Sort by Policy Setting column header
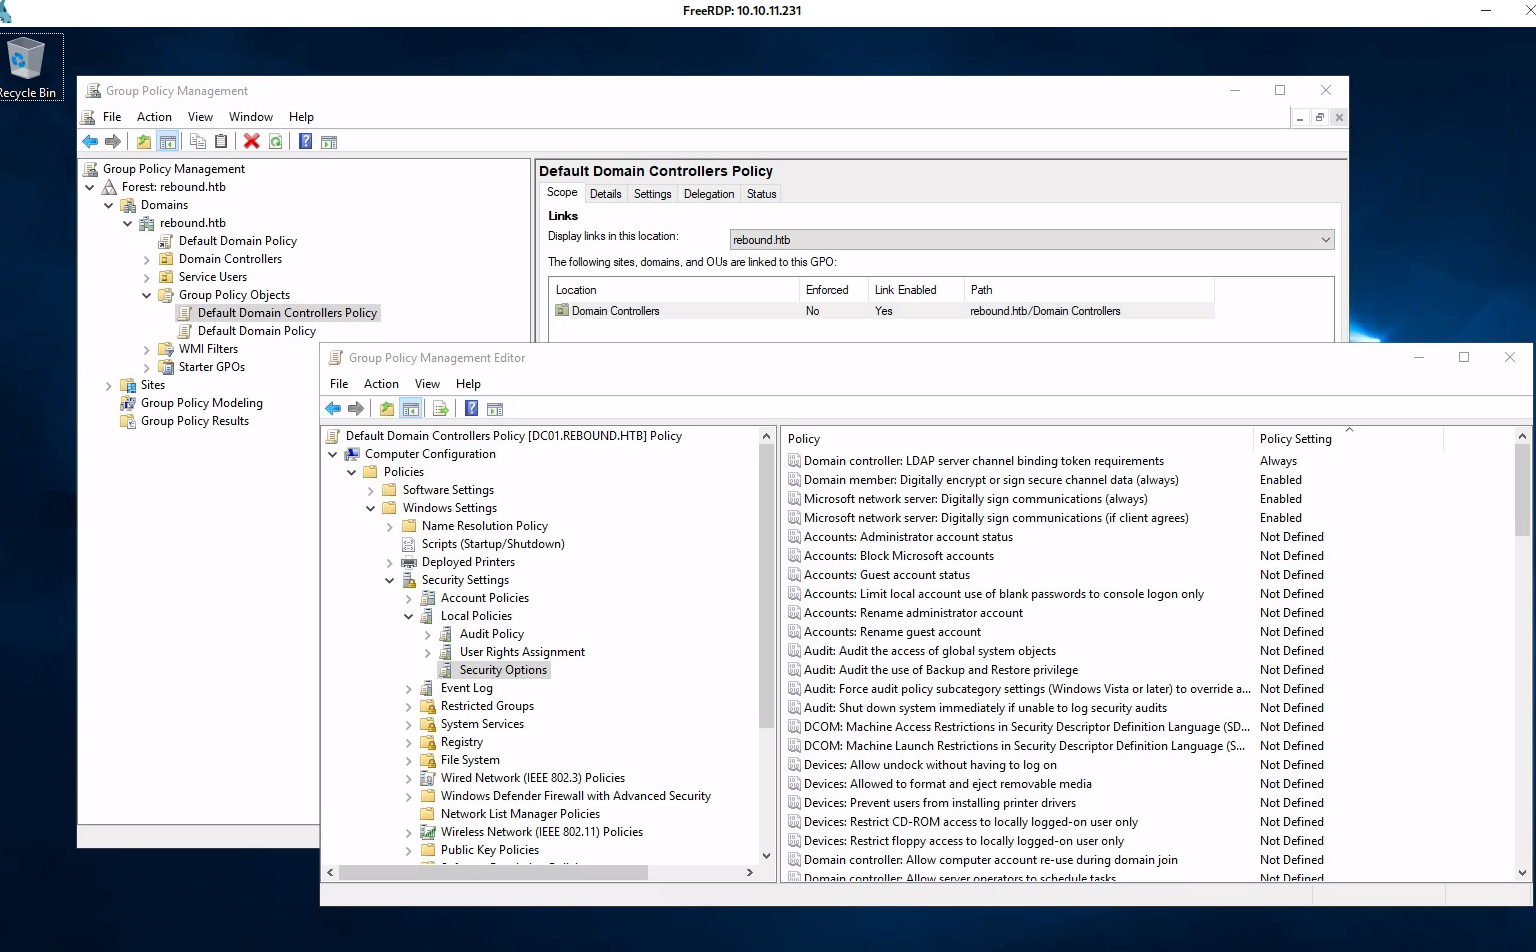This screenshot has height=952, width=1536. point(1348,439)
